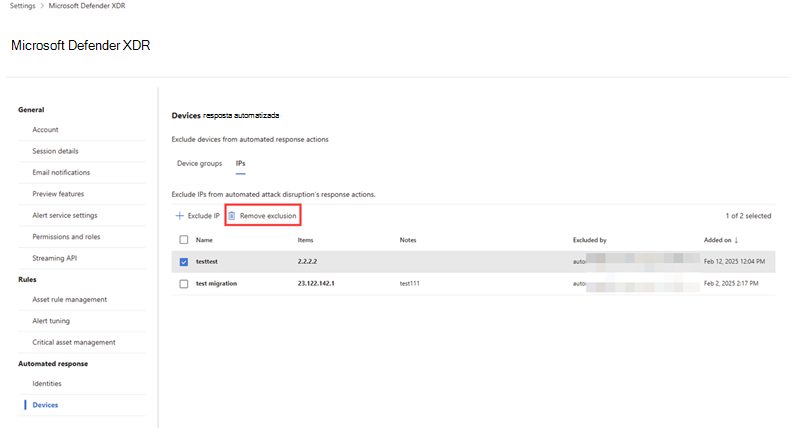Click the 1 of 2 selected indicator
The width and height of the screenshot is (800, 439).
click(748, 216)
